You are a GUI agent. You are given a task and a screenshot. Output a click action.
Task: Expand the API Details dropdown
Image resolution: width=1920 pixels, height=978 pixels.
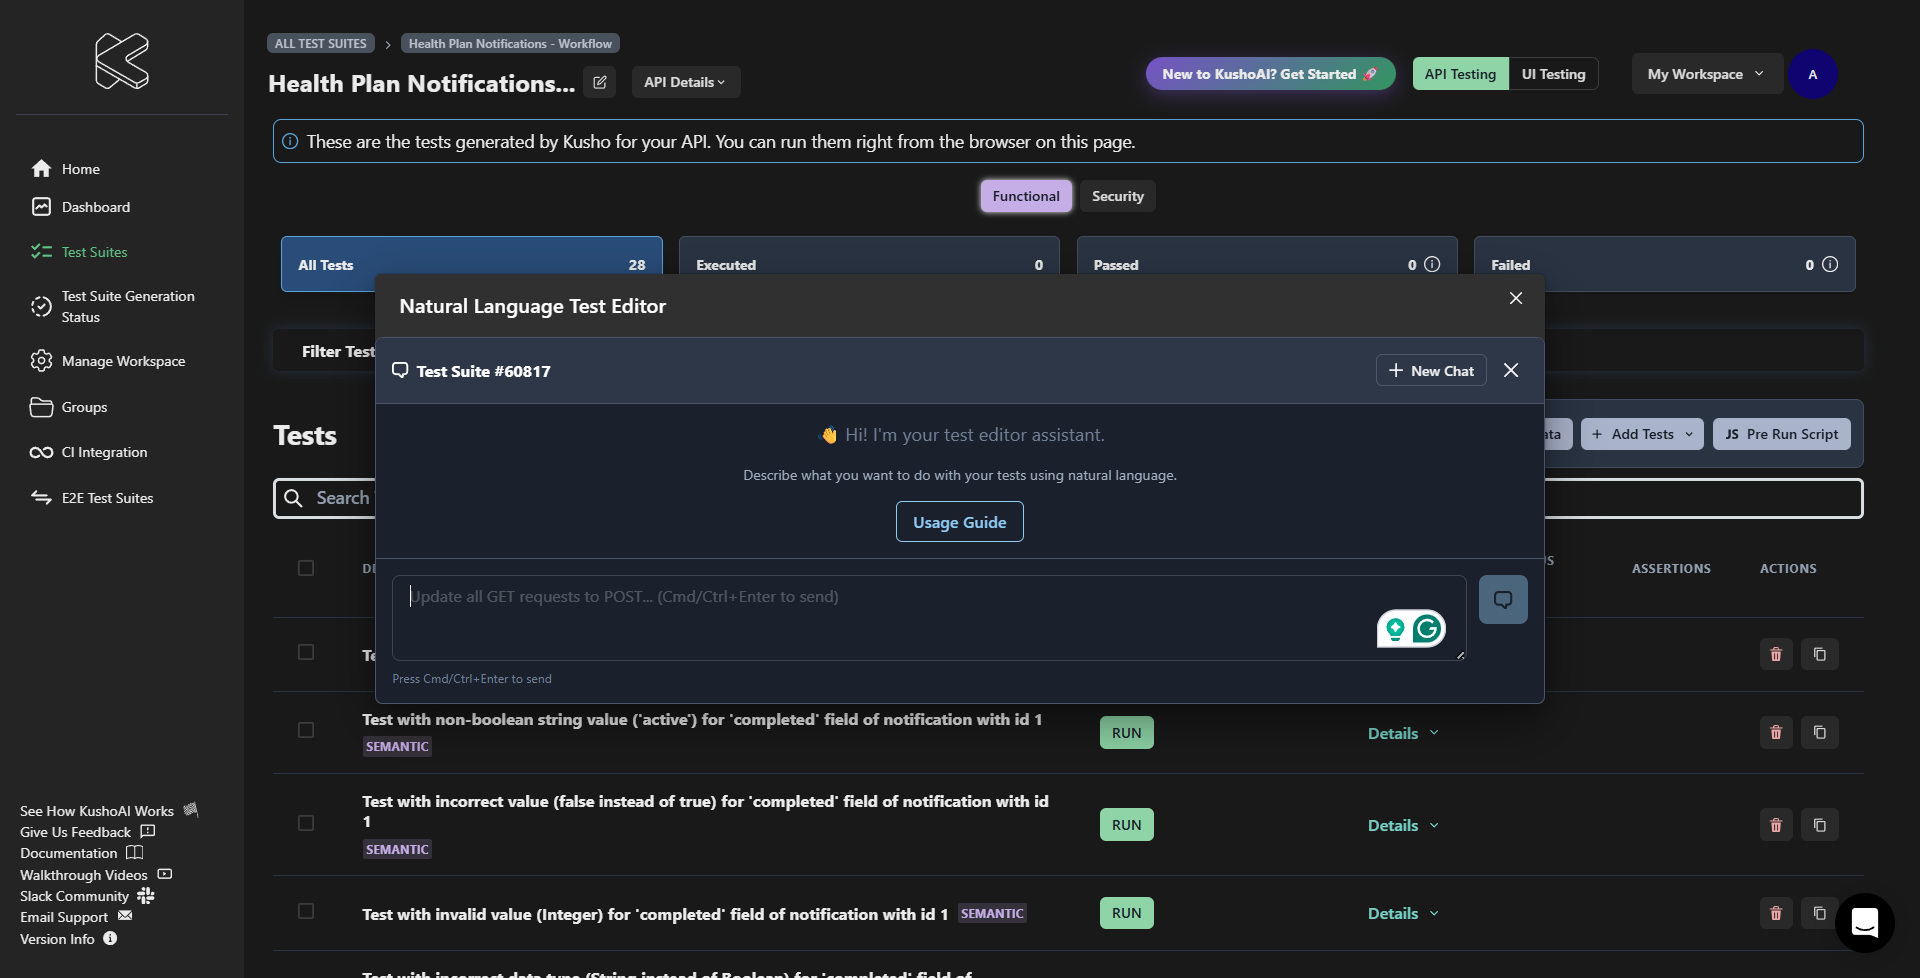click(685, 82)
